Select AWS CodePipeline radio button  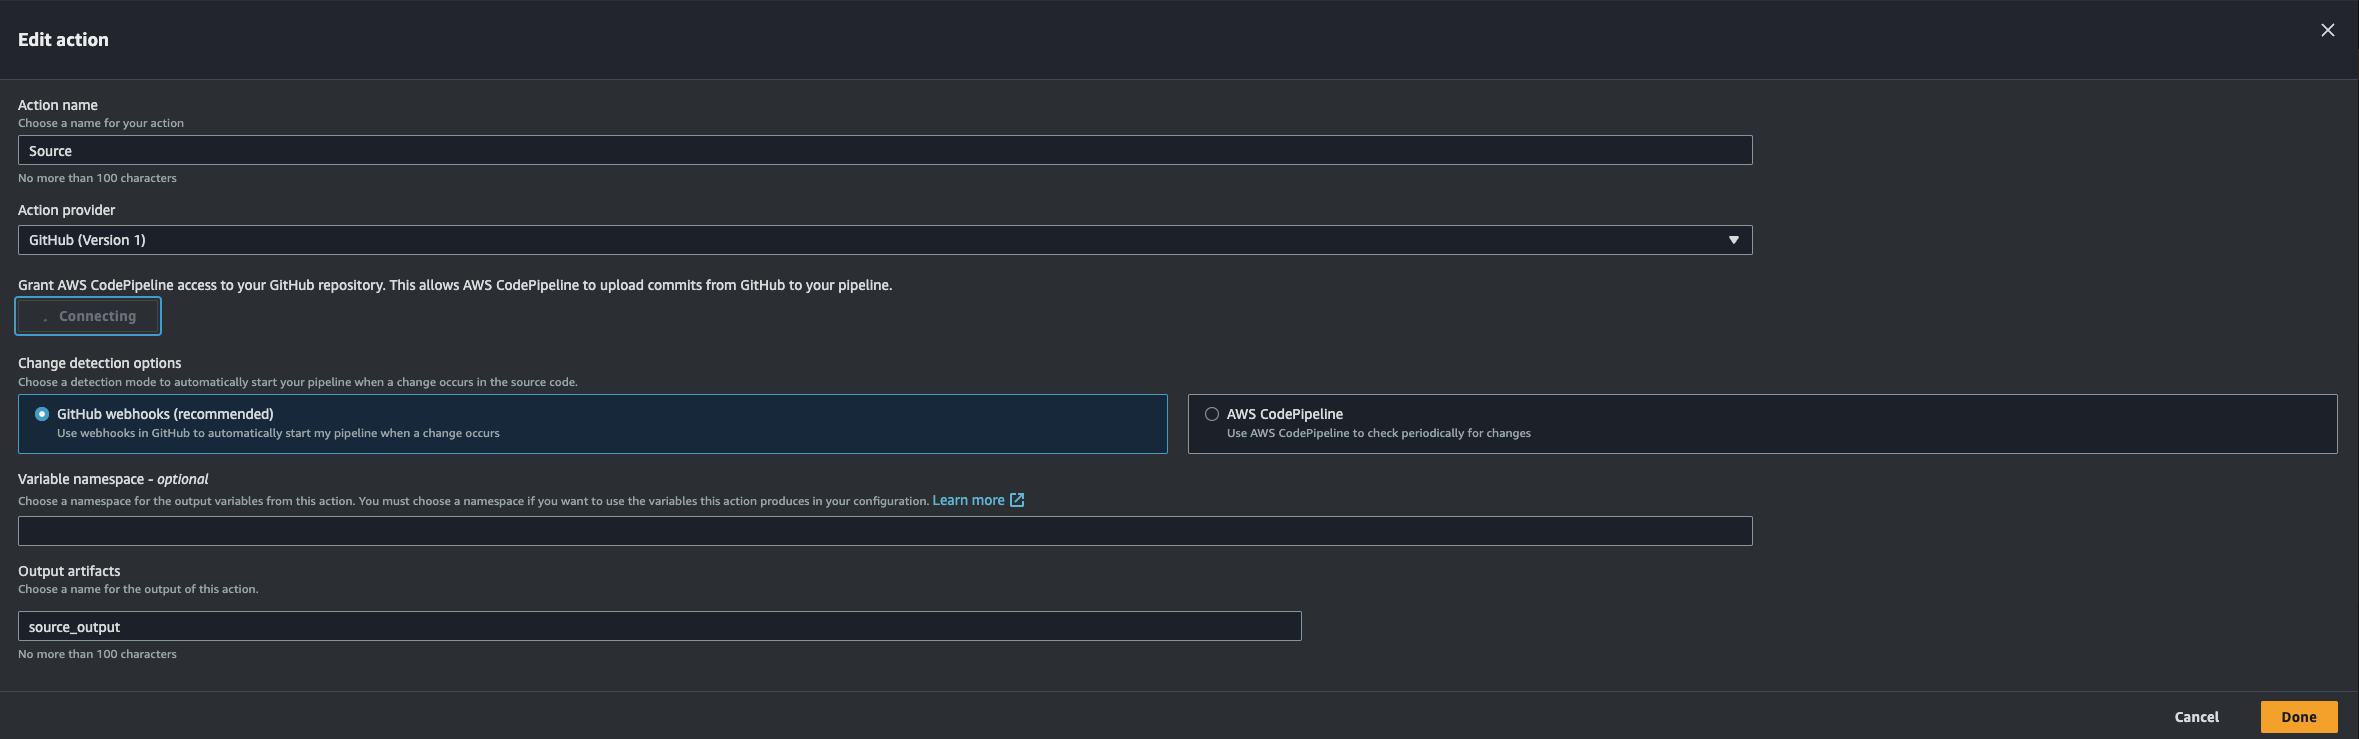tap(1212, 414)
